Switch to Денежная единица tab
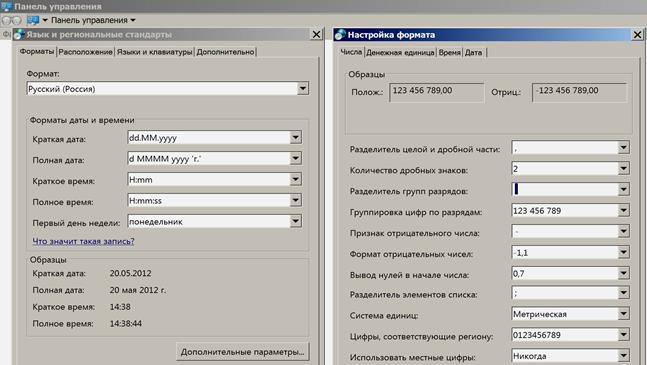Screen dimensions: 647x365 click(x=400, y=52)
